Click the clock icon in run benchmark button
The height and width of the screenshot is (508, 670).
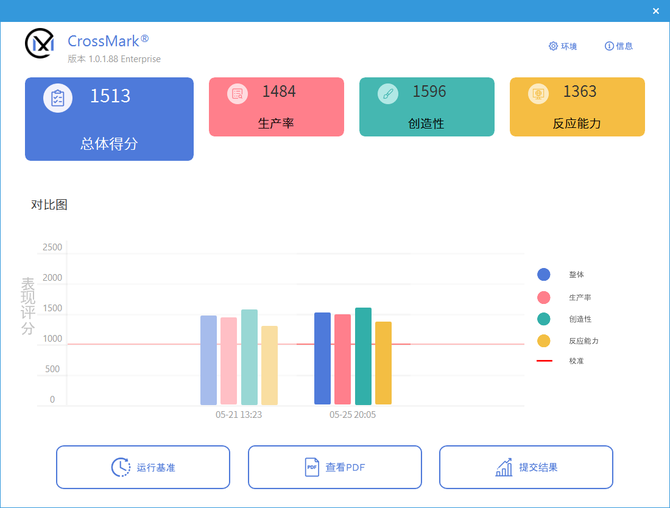tap(120, 467)
